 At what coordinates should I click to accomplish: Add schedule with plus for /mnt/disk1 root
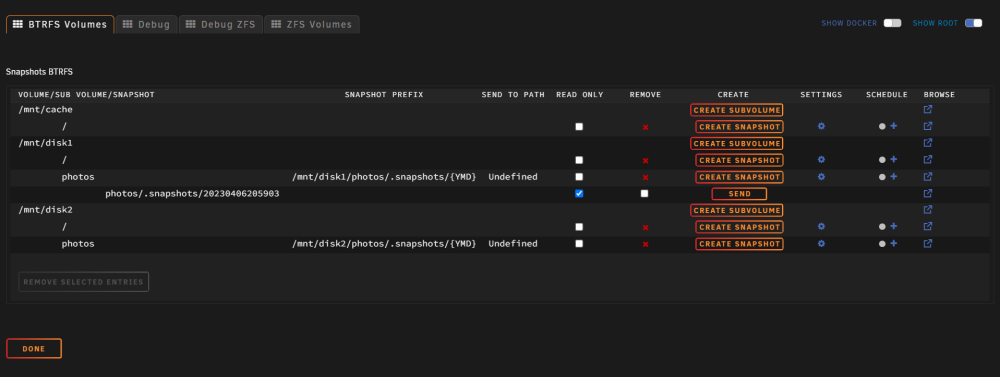[893, 159]
